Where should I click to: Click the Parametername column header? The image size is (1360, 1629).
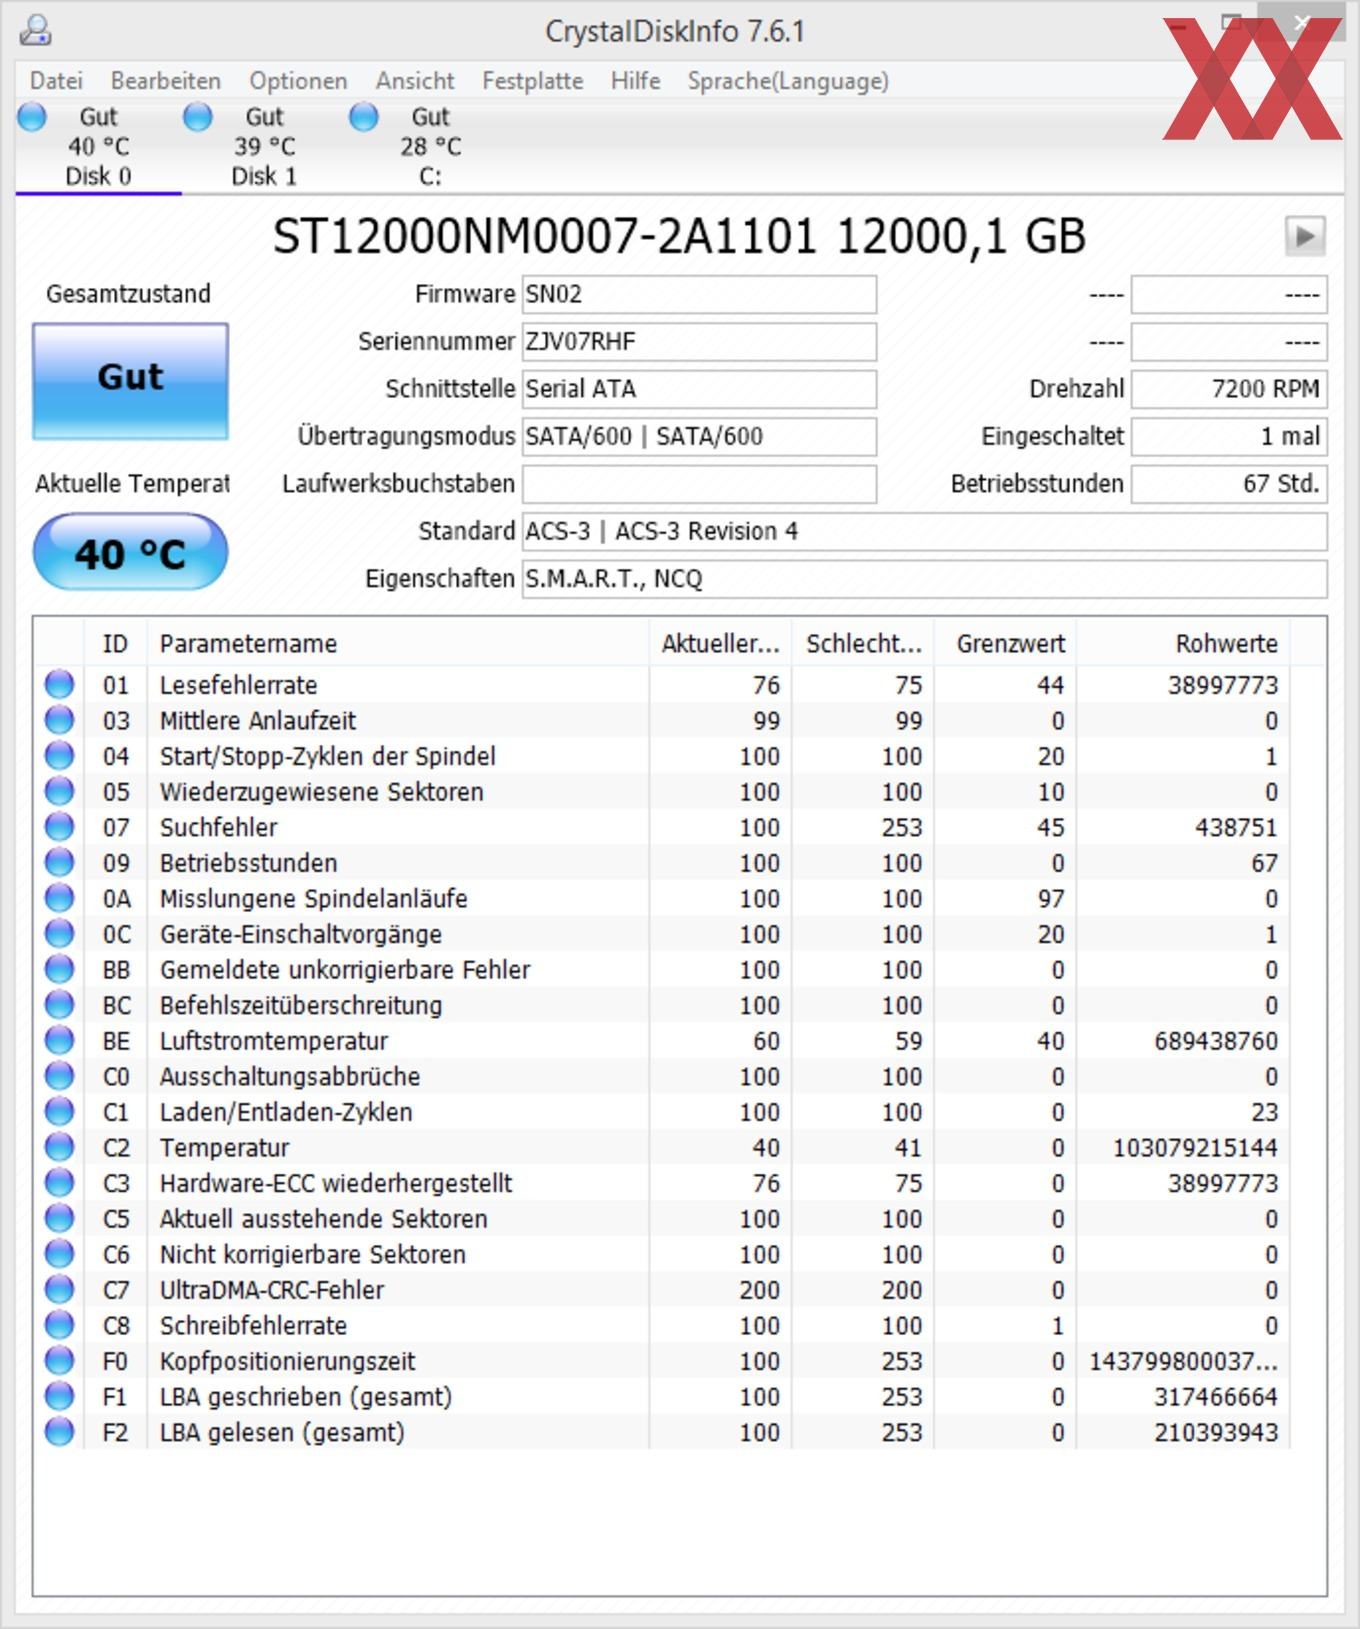tap(398, 644)
